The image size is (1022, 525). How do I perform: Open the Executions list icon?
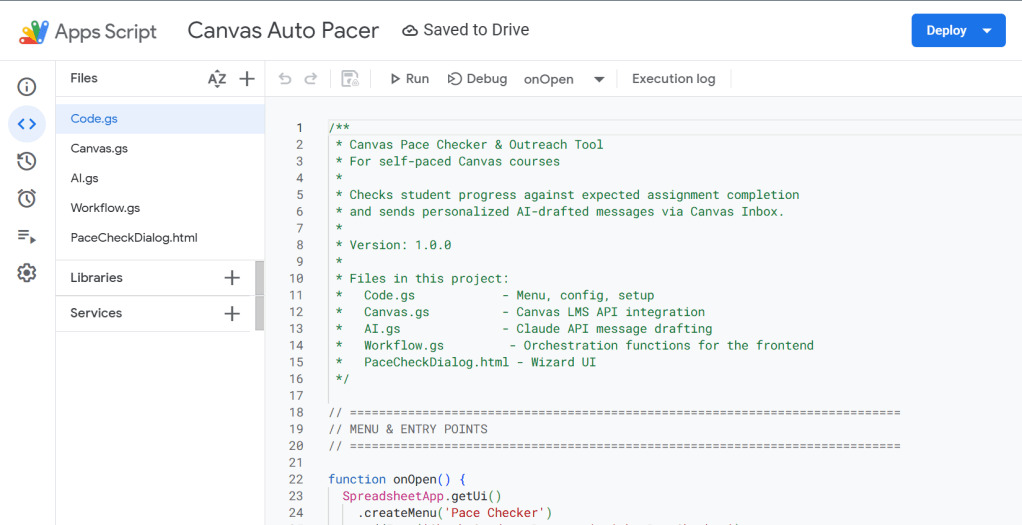point(27,236)
